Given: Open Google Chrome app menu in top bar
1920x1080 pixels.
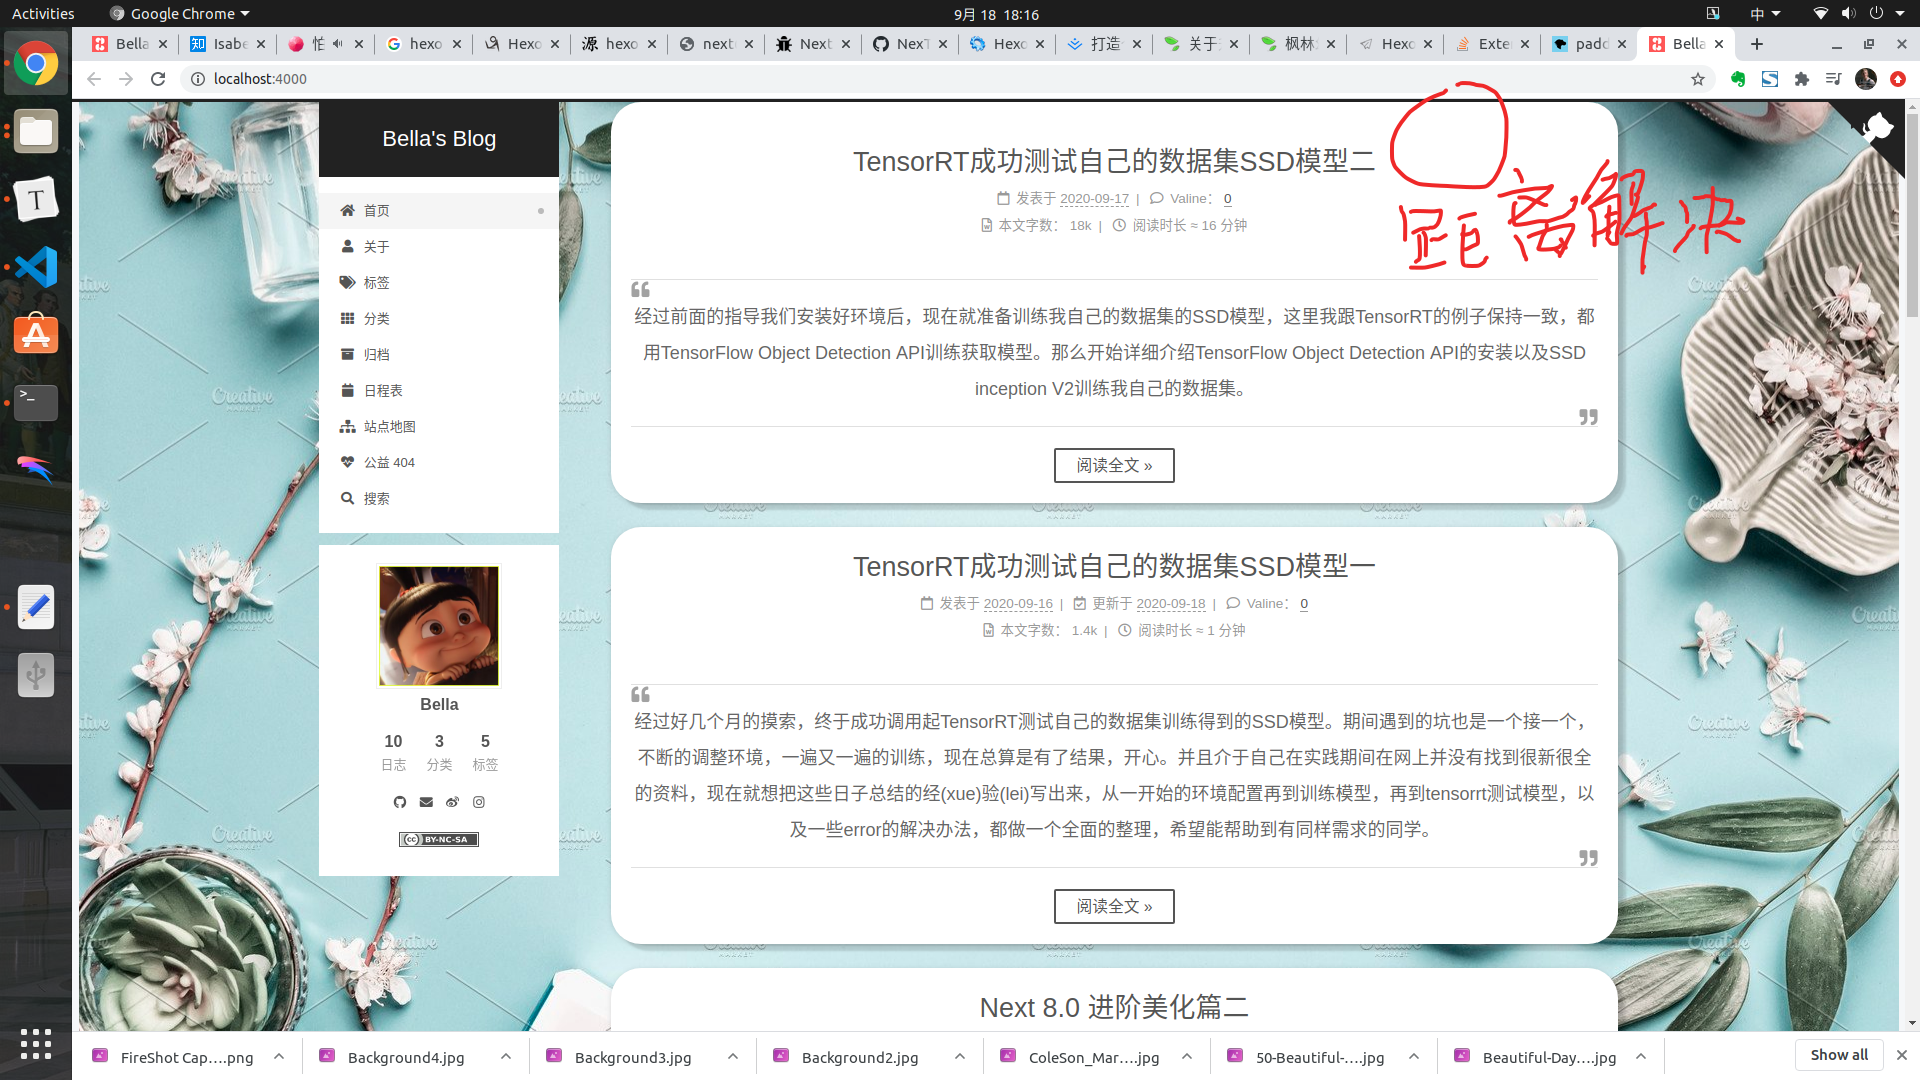Looking at the screenshot, I should [x=180, y=14].
